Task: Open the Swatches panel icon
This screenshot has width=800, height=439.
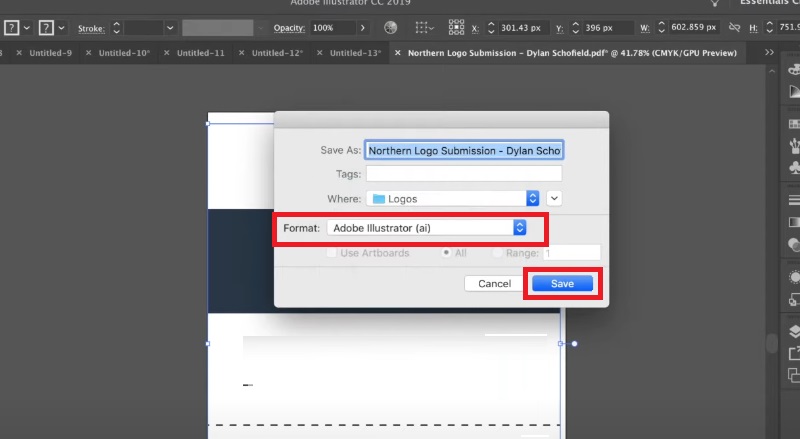Action: tap(794, 124)
